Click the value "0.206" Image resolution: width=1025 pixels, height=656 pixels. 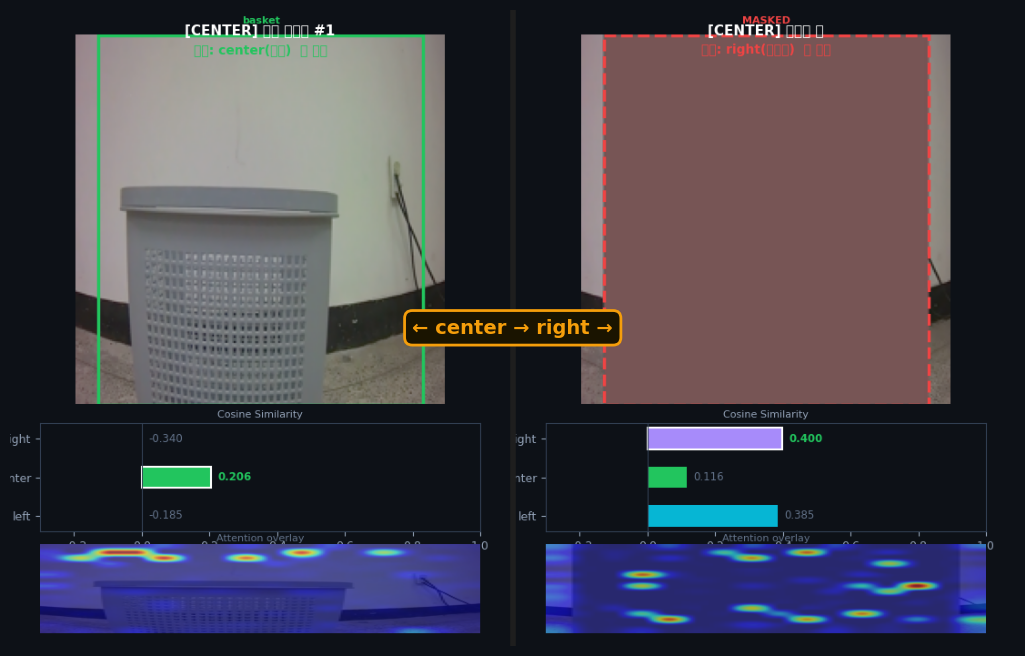[235, 477]
